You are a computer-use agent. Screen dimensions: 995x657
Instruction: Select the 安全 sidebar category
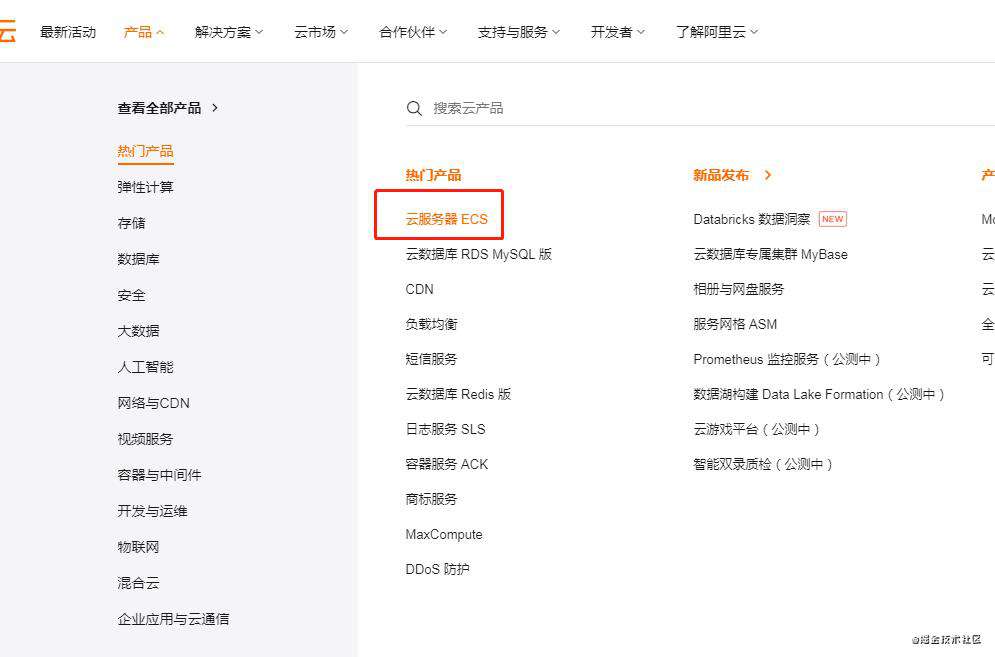tap(131, 295)
